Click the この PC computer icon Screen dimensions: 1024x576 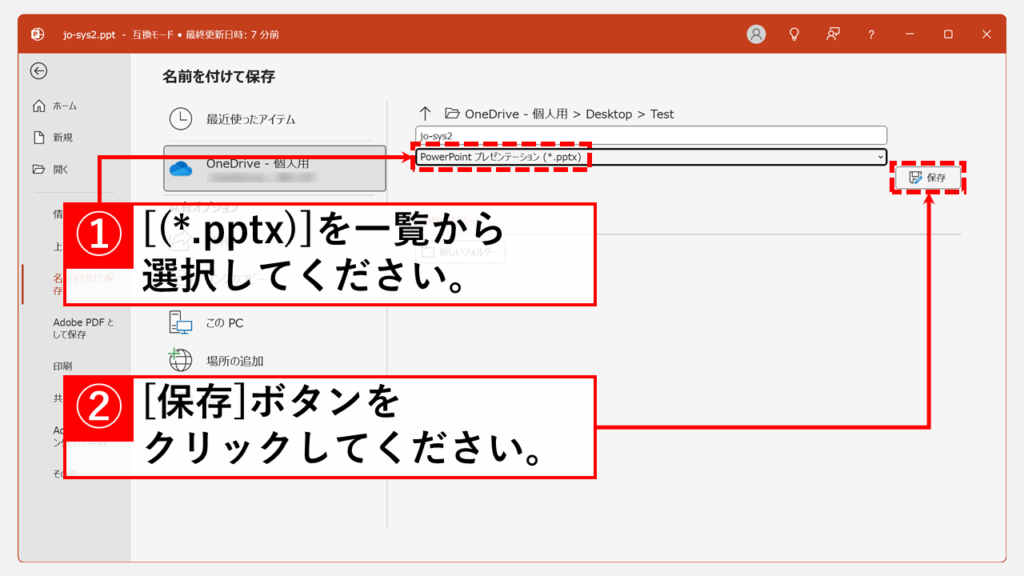tap(181, 323)
